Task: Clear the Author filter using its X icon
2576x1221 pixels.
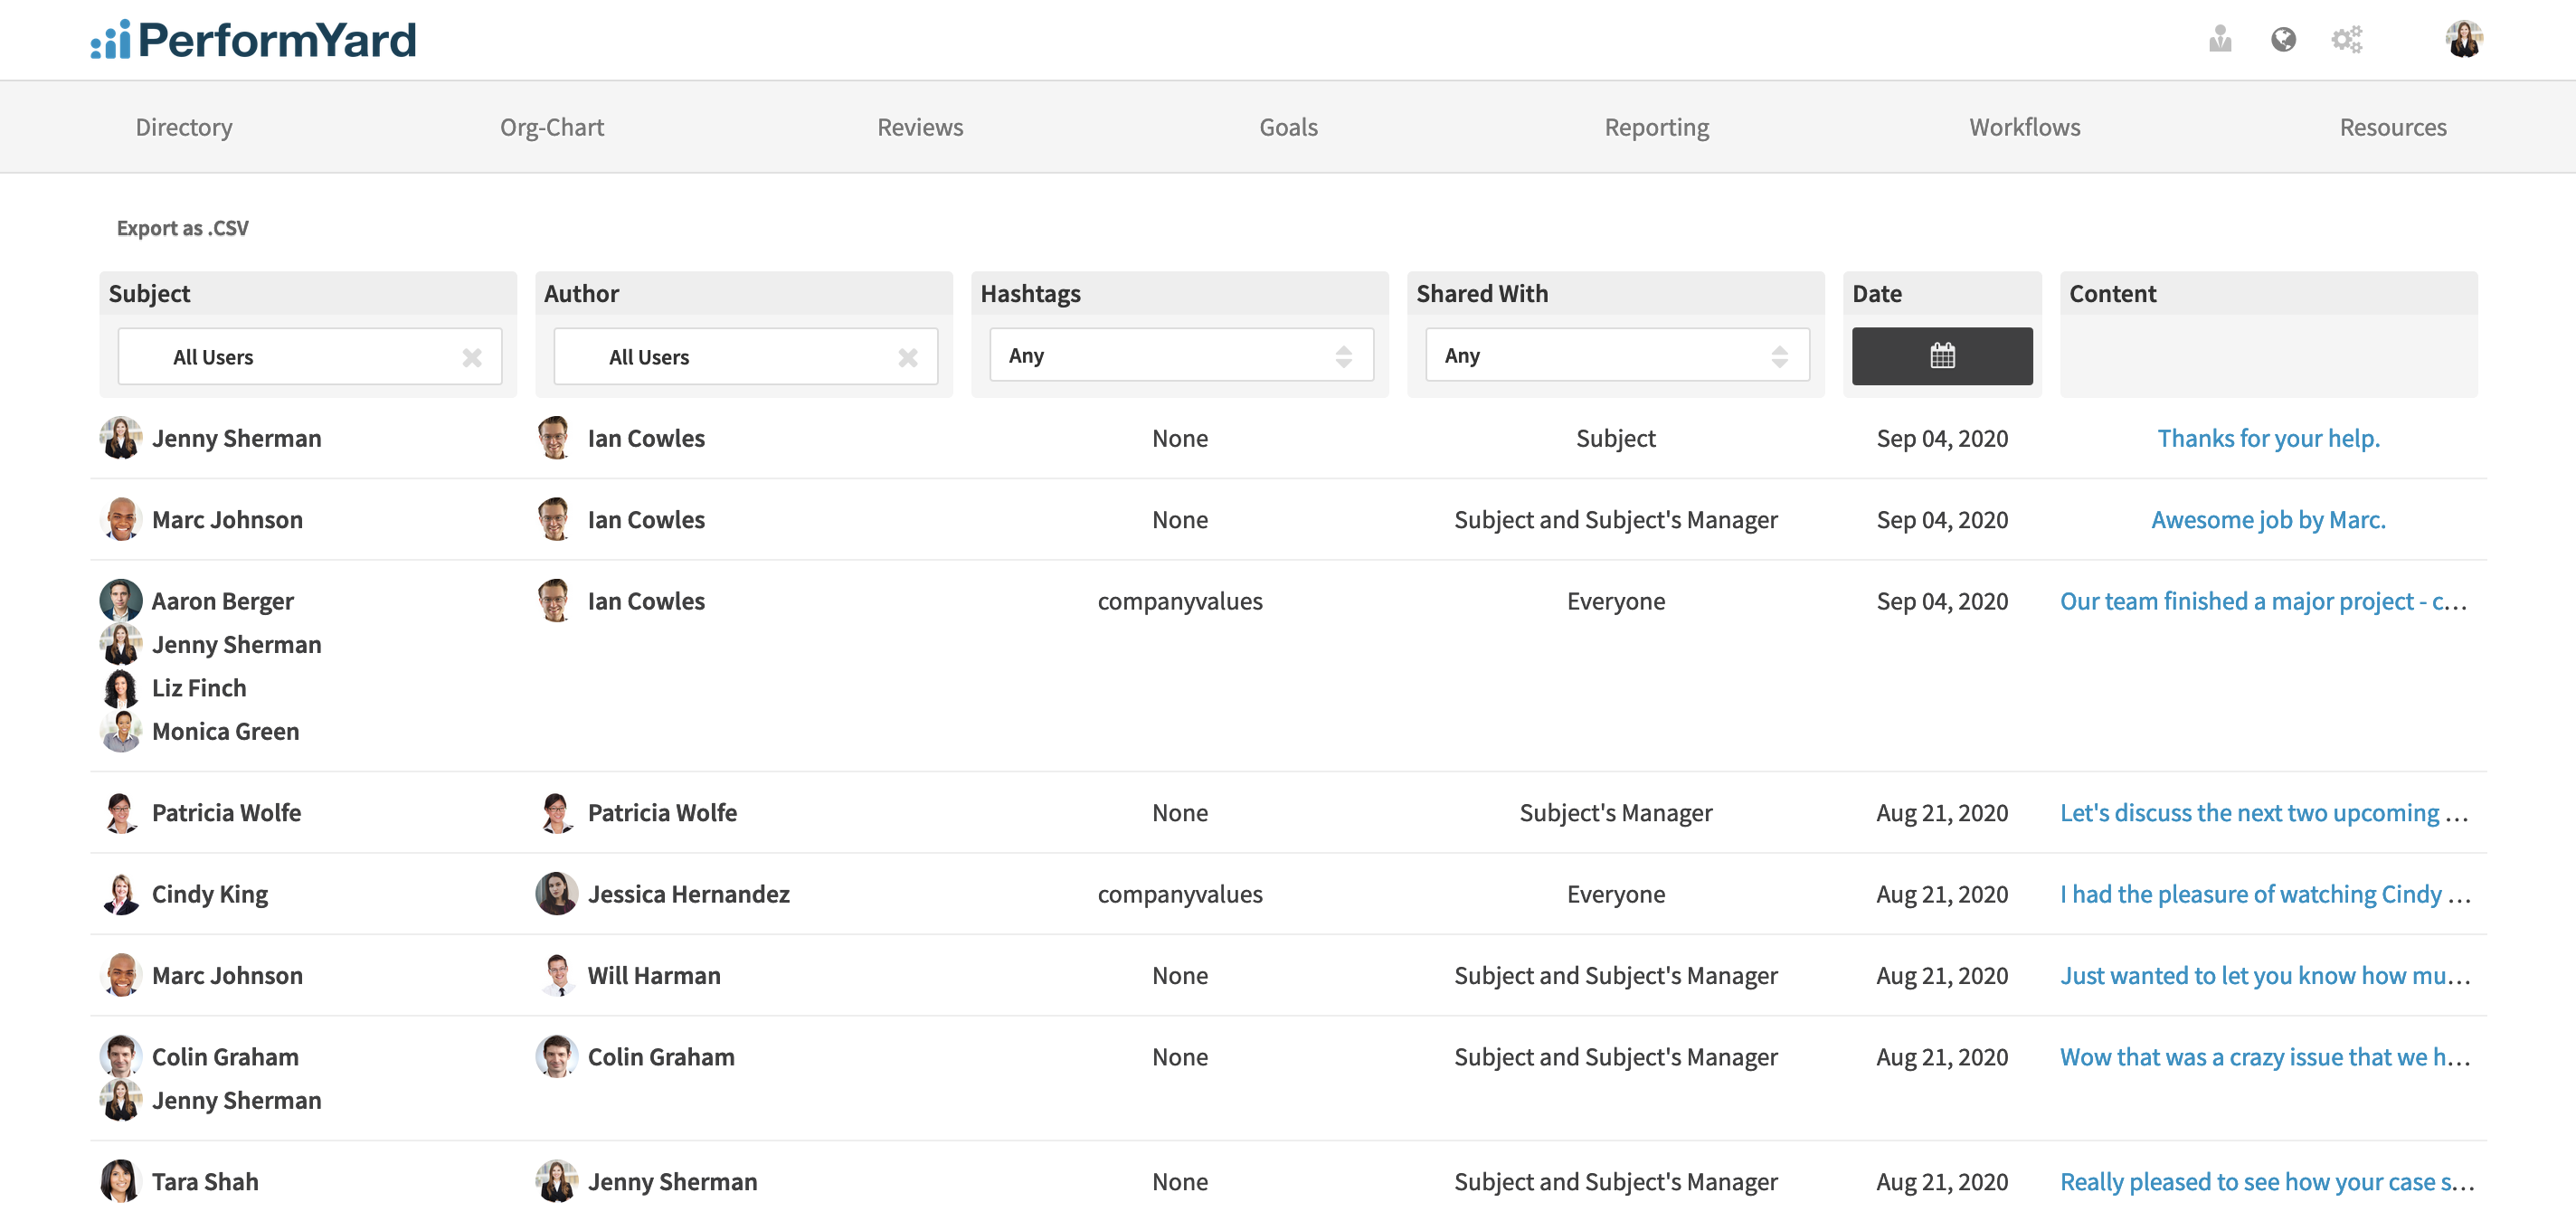Action: [908, 356]
